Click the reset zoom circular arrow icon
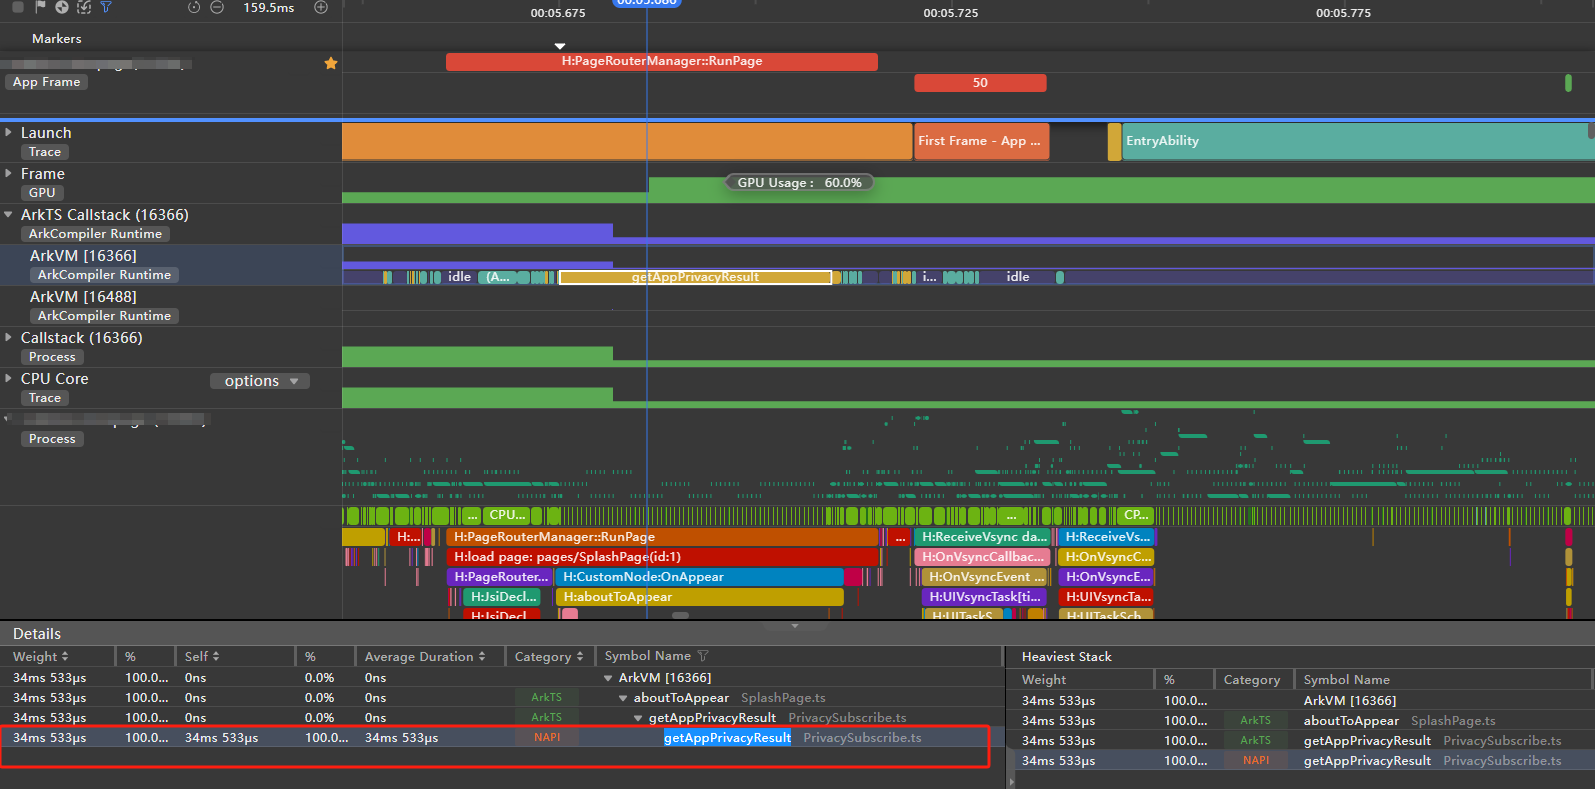 pyautogui.click(x=194, y=7)
